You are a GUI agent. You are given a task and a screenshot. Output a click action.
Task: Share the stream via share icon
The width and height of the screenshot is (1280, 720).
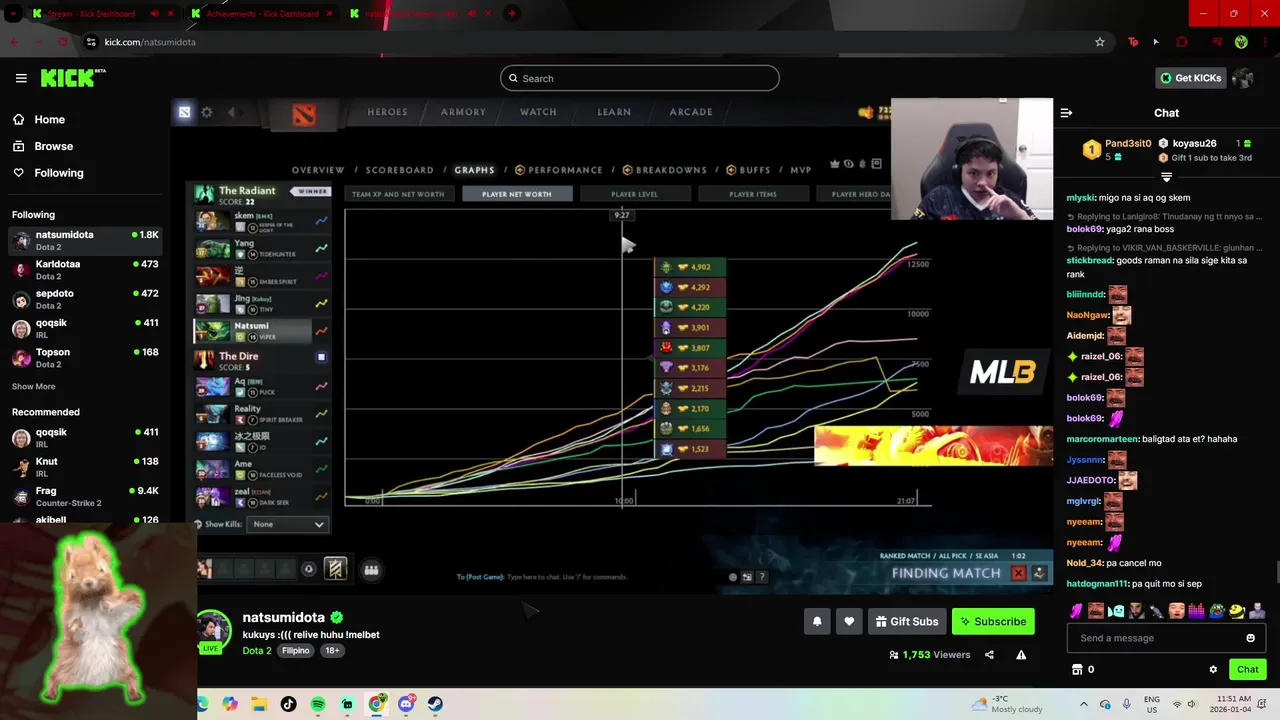point(989,655)
